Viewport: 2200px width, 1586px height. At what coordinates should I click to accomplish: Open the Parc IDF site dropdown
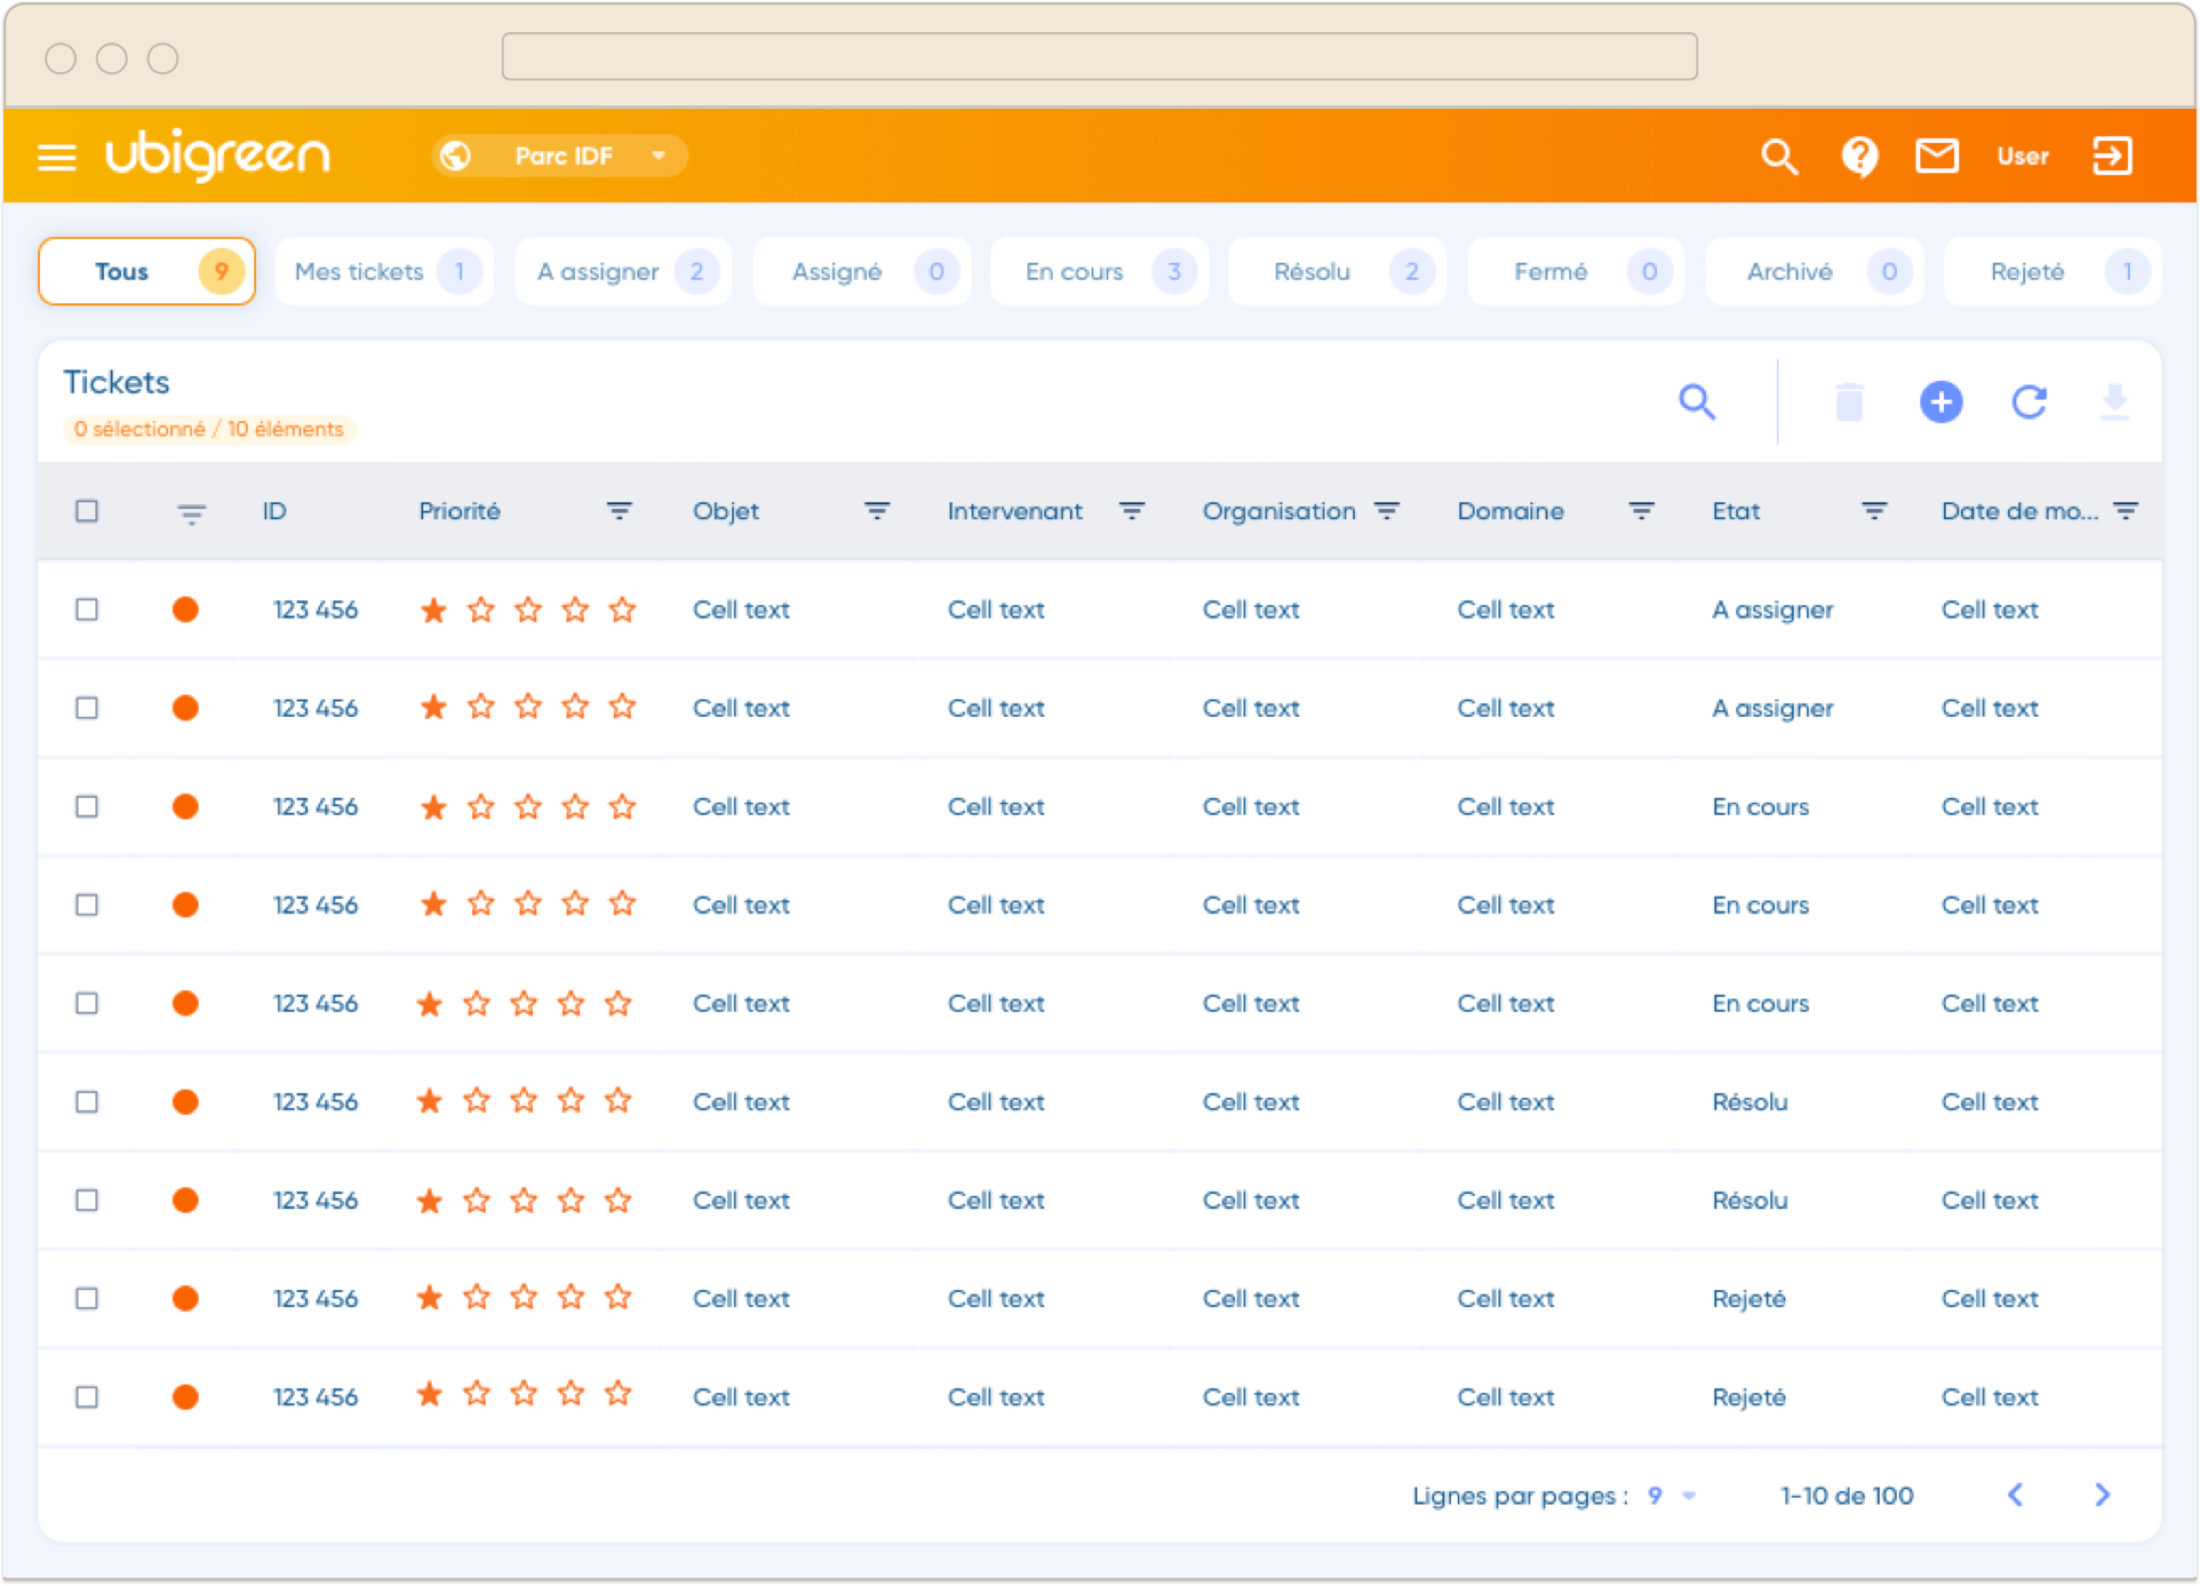[560, 156]
